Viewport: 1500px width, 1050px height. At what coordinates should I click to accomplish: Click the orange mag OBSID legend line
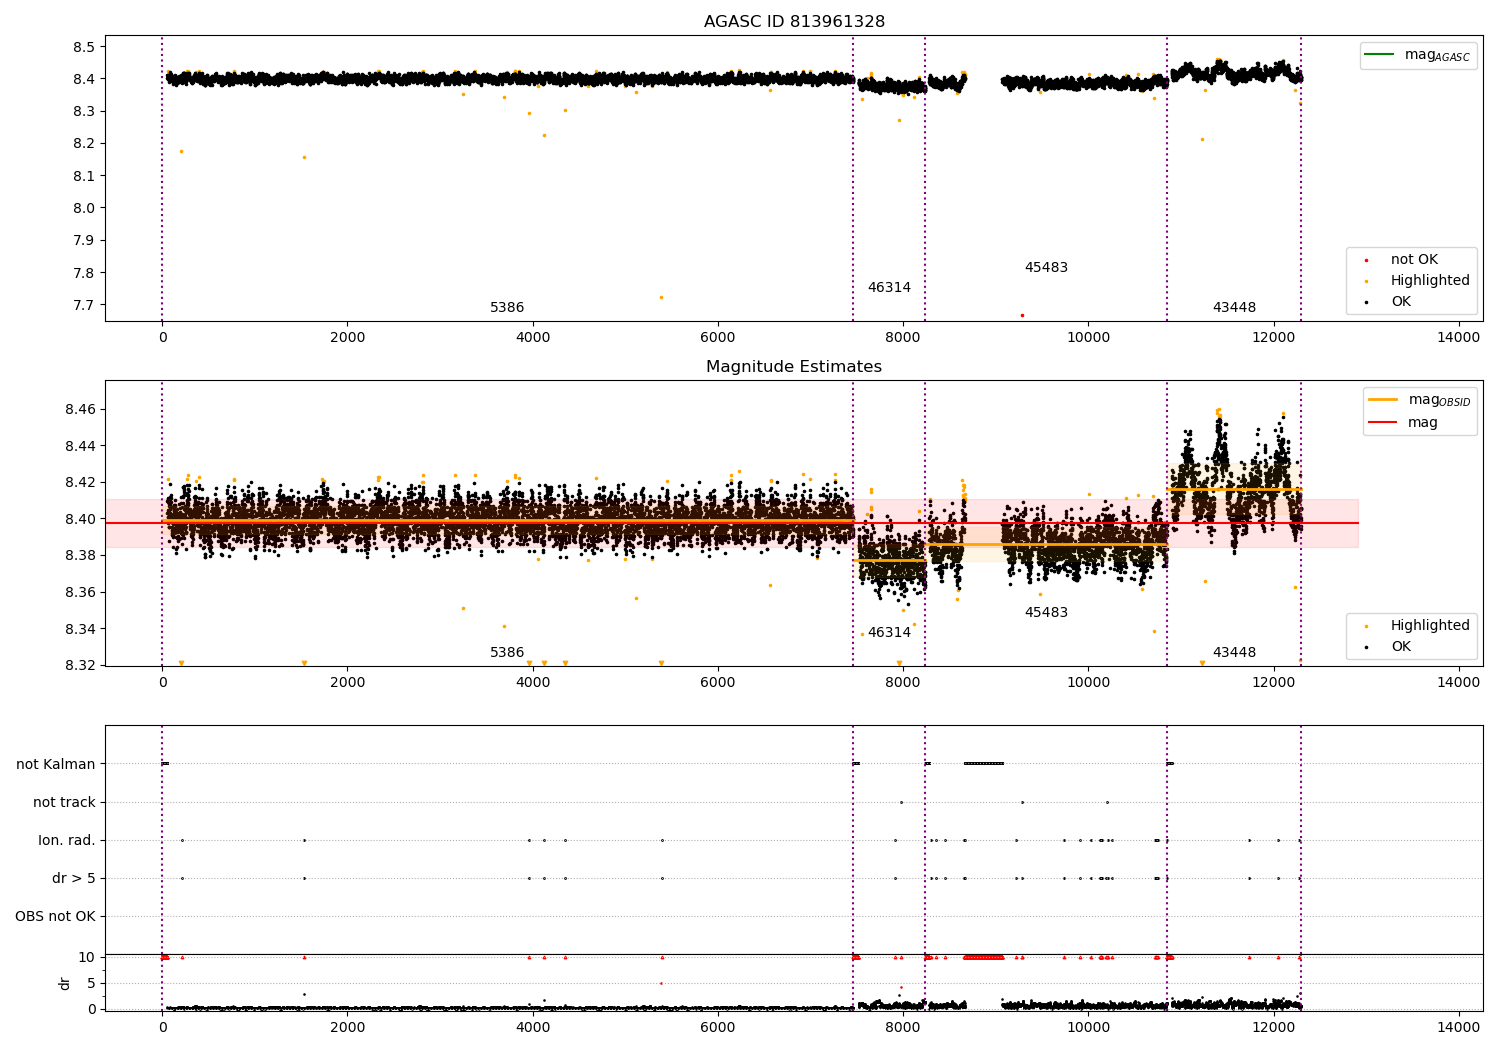1383,400
